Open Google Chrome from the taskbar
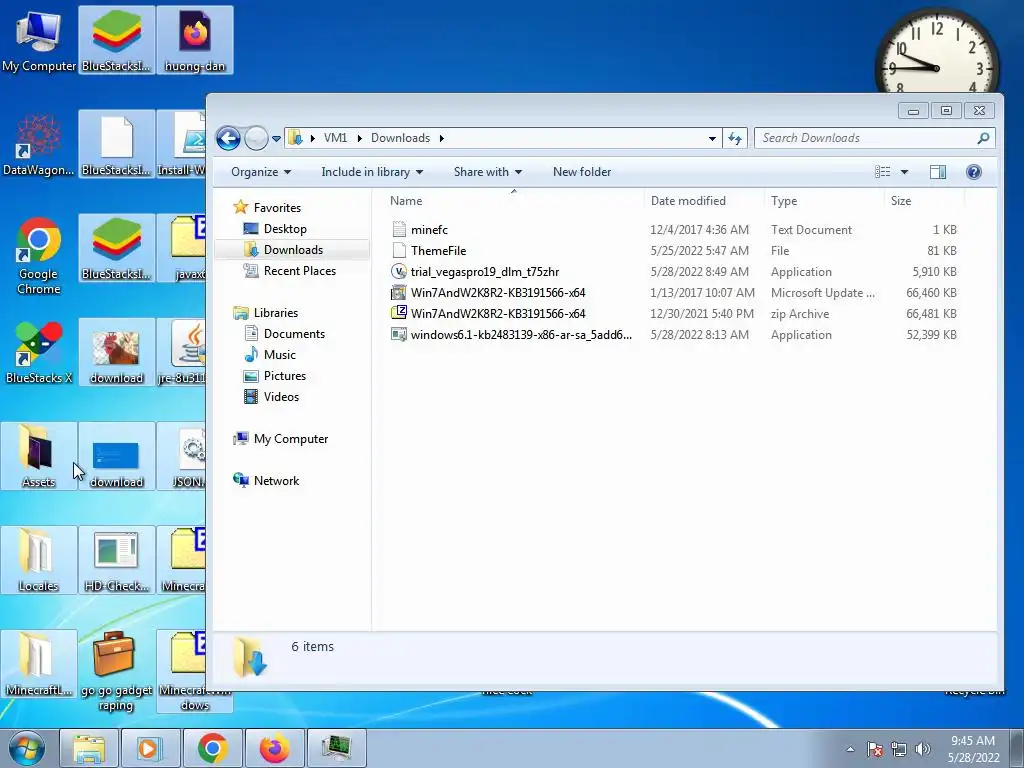This screenshot has width=1024, height=768. point(213,748)
